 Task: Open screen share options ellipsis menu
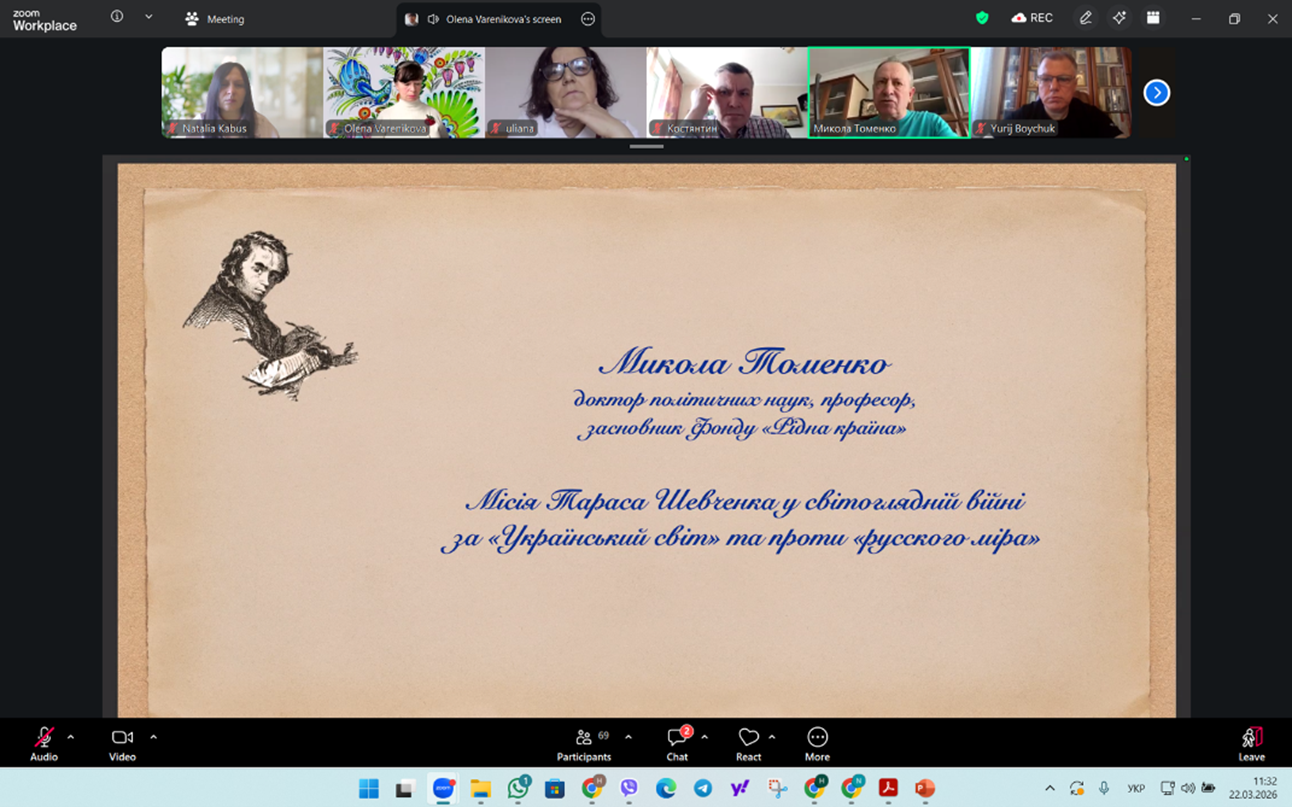[x=588, y=19]
